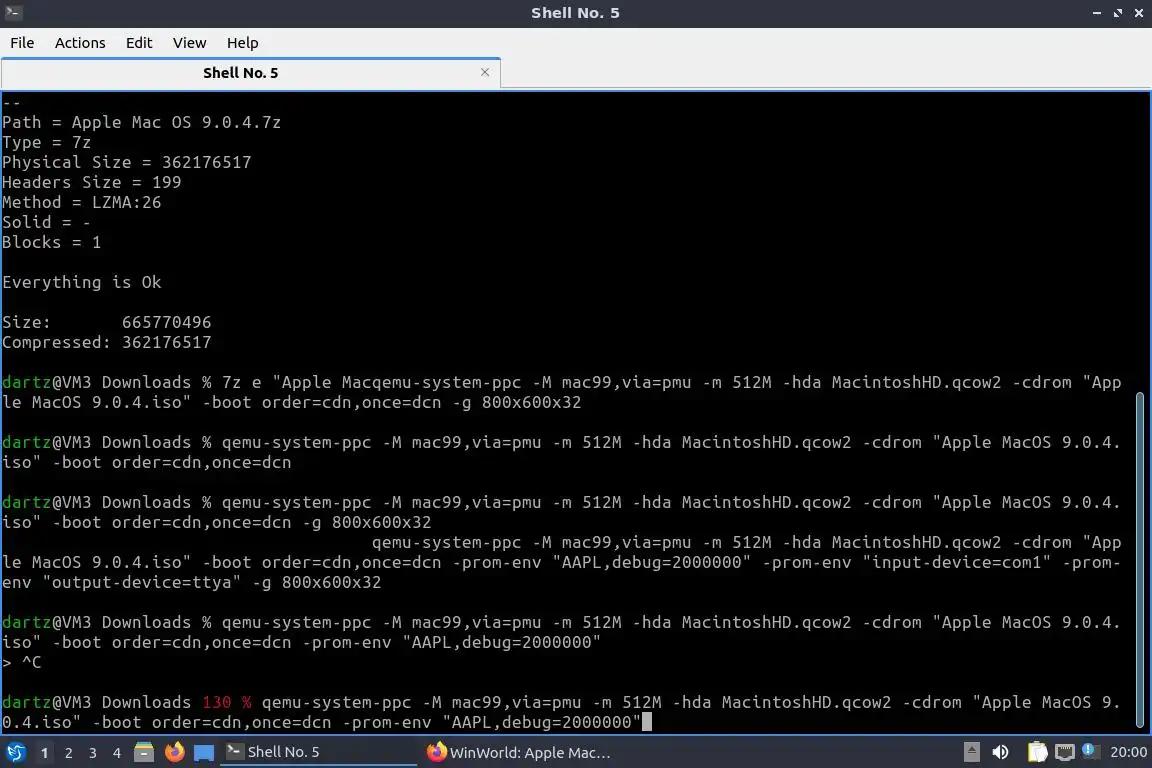This screenshot has width=1152, height=768.
Task: Click the 'Everything is Ok' line
Action: (x=82, y=282)
